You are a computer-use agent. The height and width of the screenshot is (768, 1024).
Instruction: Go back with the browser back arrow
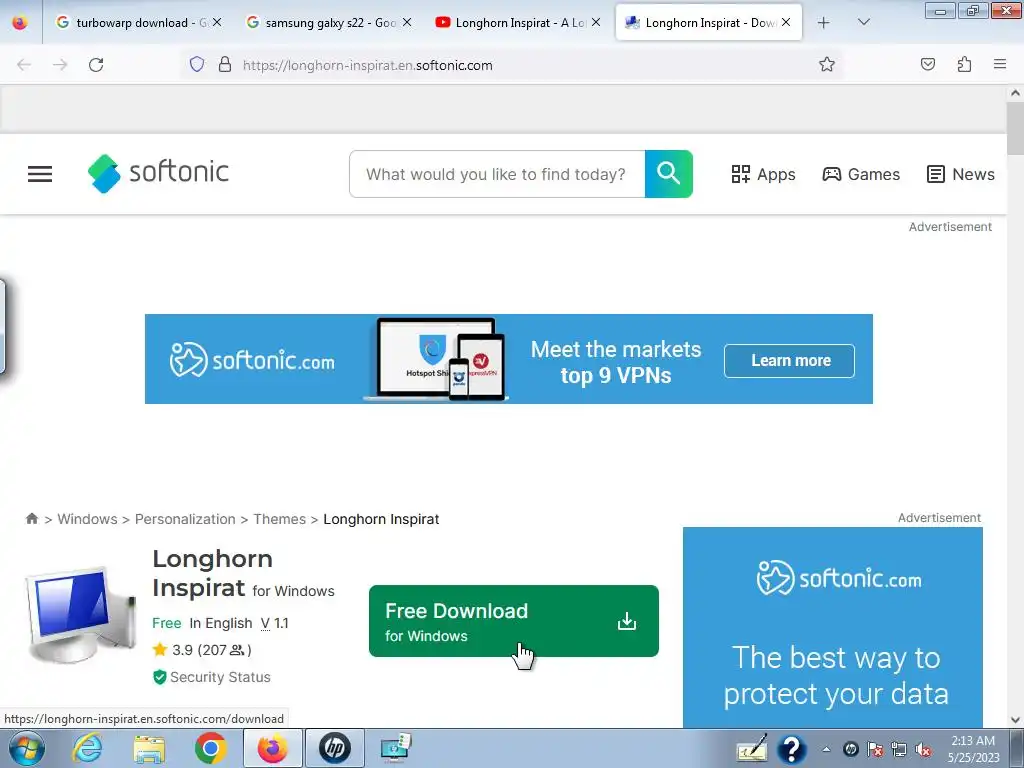24,65
